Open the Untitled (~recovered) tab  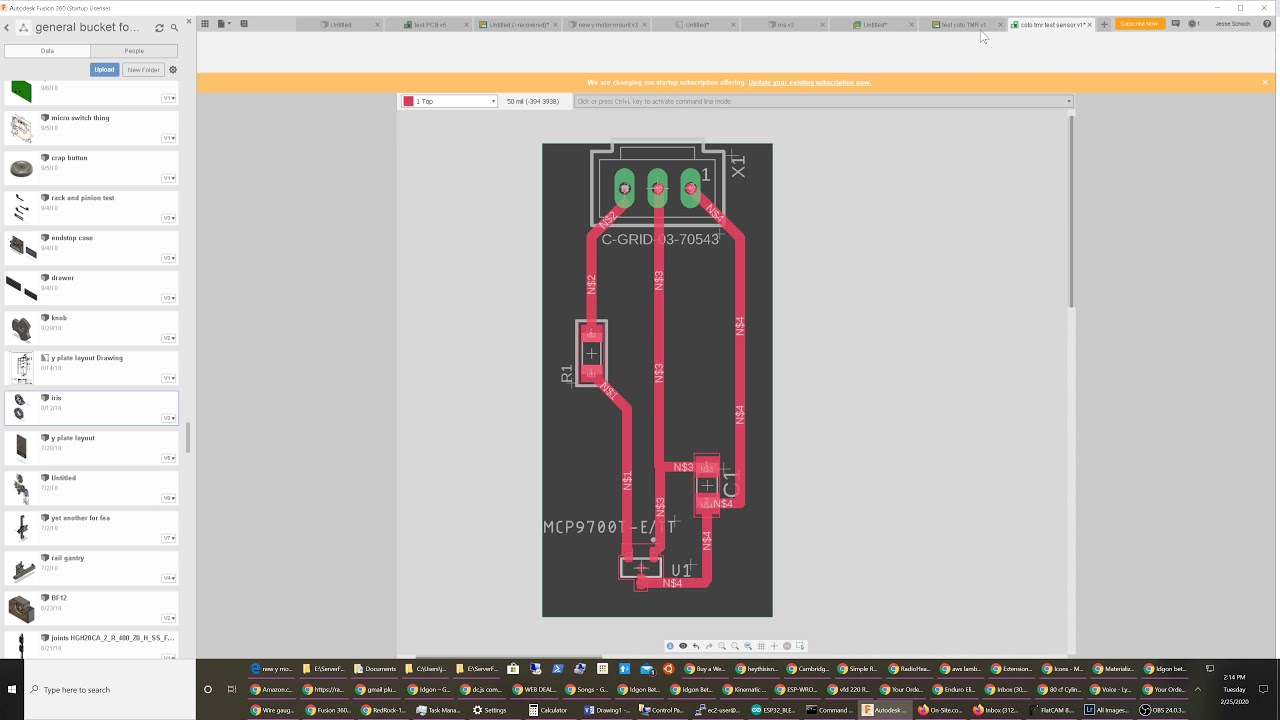[518, 24]
